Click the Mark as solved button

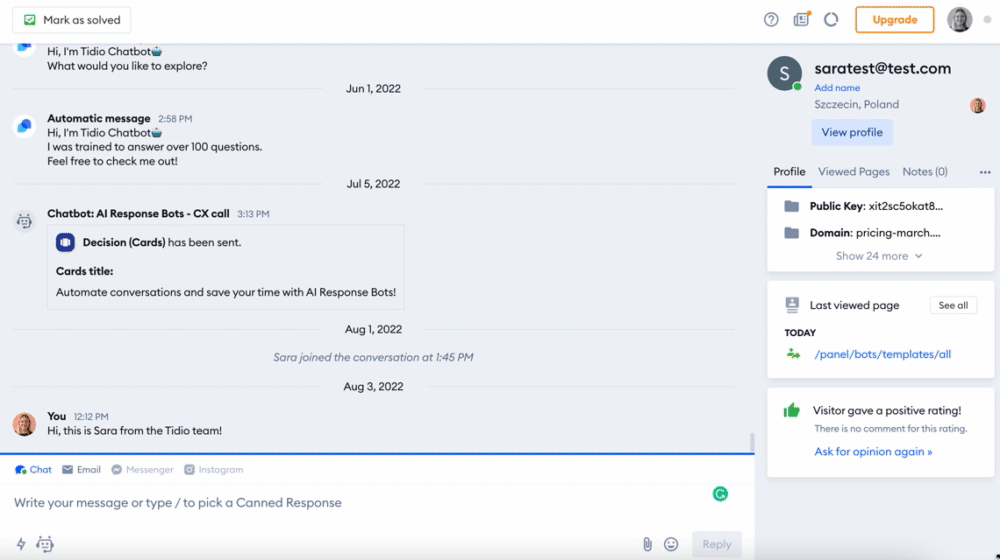point(71,20)
